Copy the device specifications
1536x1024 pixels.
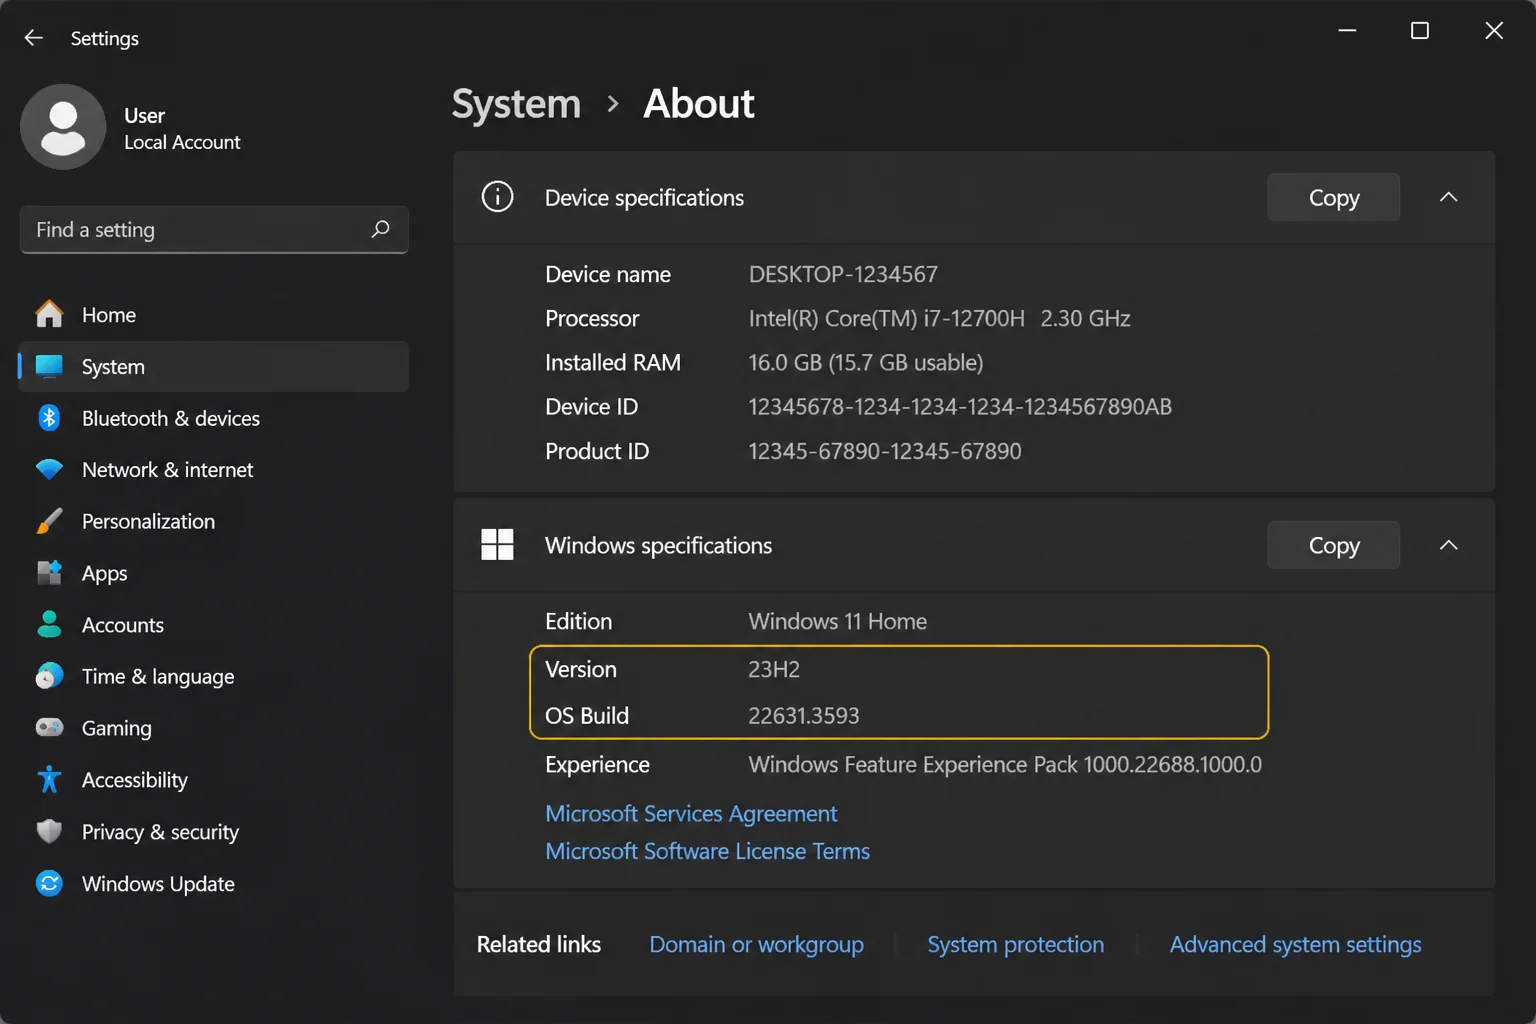[x=1333, y=197]
